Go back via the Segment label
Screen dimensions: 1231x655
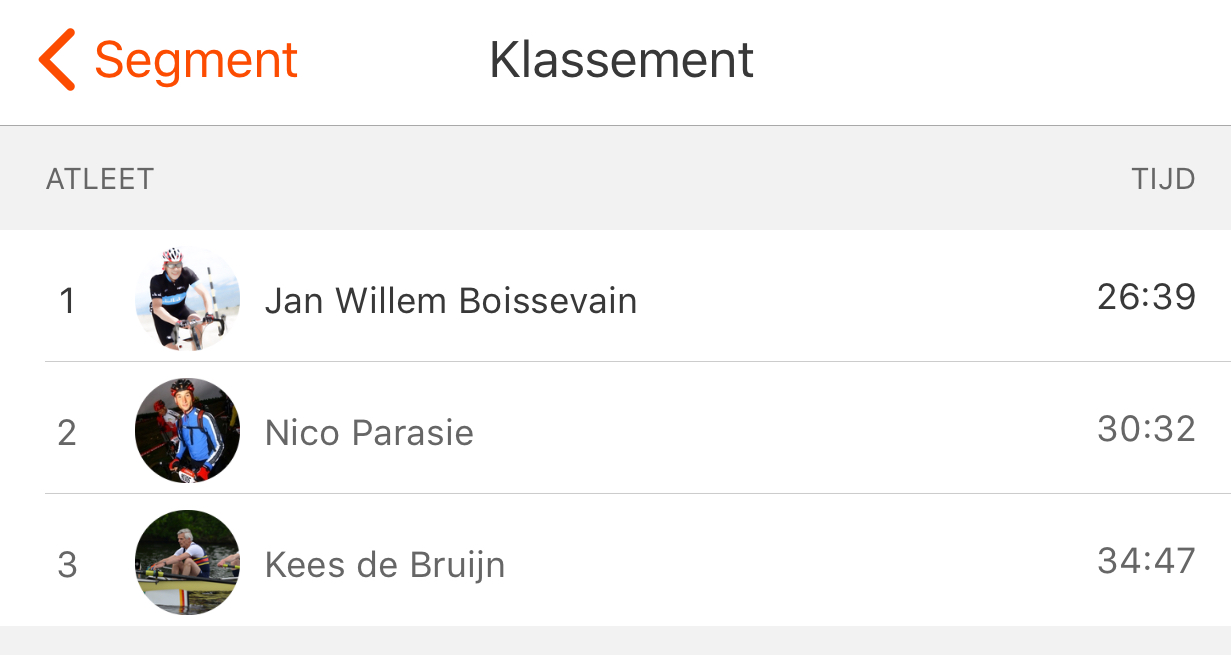coord(196,60)
